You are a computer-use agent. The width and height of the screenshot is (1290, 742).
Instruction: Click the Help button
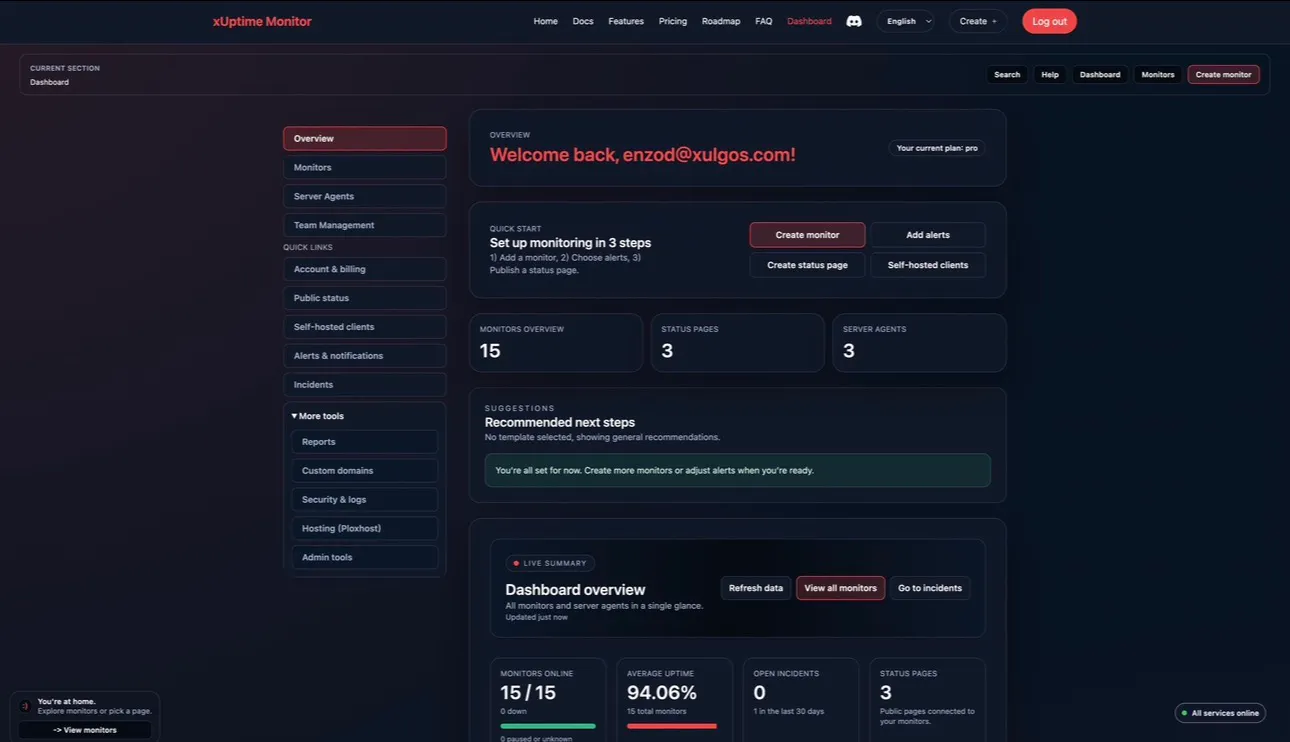point(1050,75)
